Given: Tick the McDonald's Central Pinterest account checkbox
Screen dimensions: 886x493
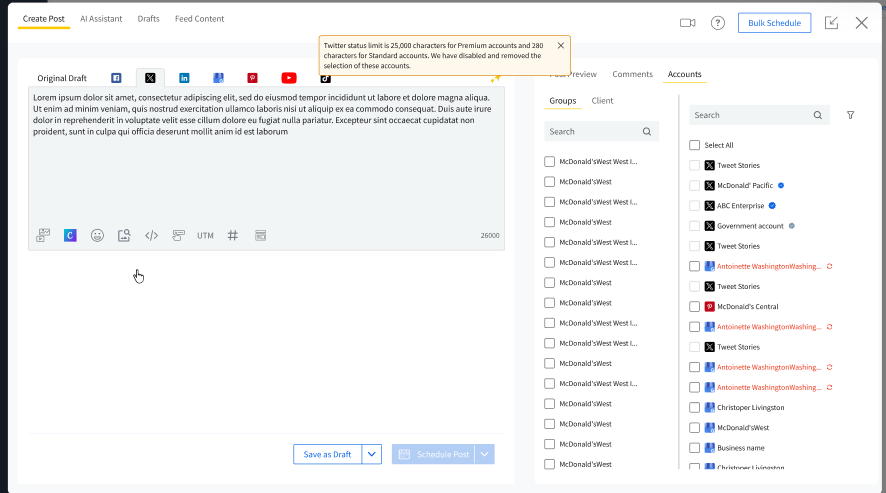Looking at the screenshot, I should (x=694, y=307).
